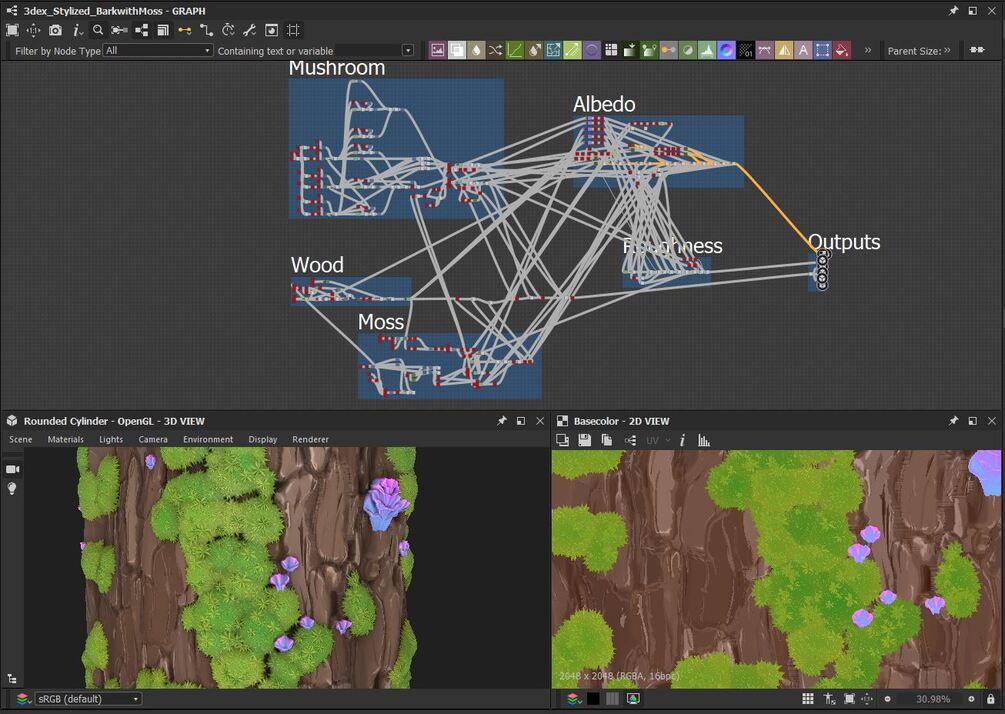
Task: Add a Channel Shuffle node
Action: pos(495,50)
